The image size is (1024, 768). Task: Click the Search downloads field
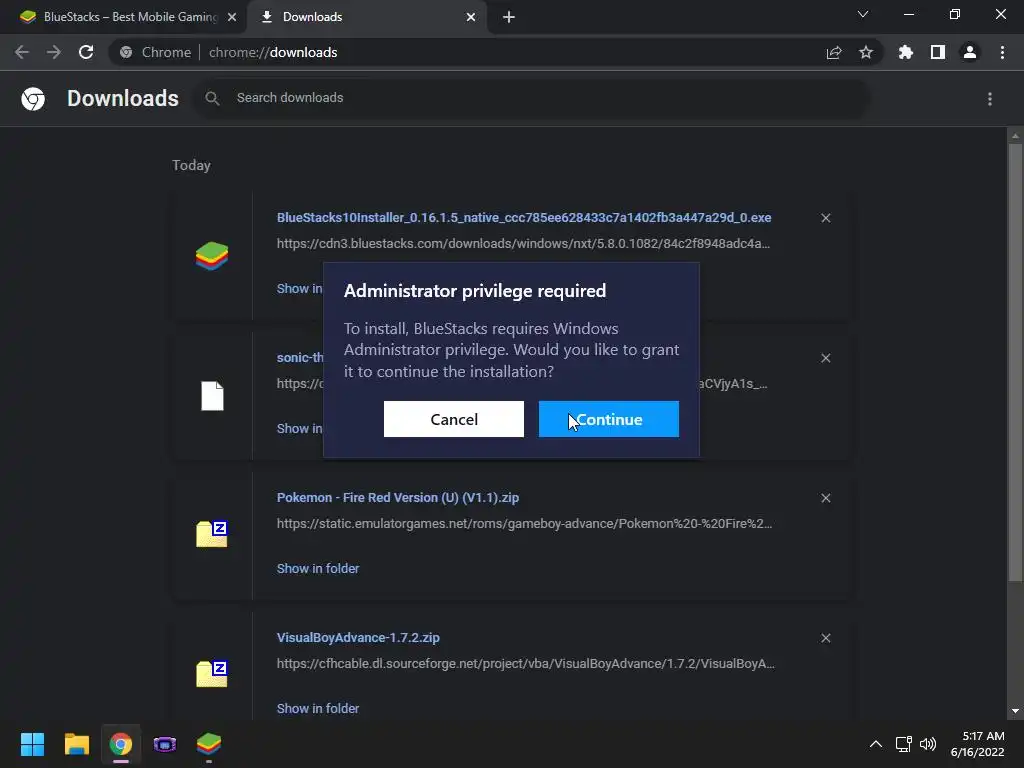[532, 98]
